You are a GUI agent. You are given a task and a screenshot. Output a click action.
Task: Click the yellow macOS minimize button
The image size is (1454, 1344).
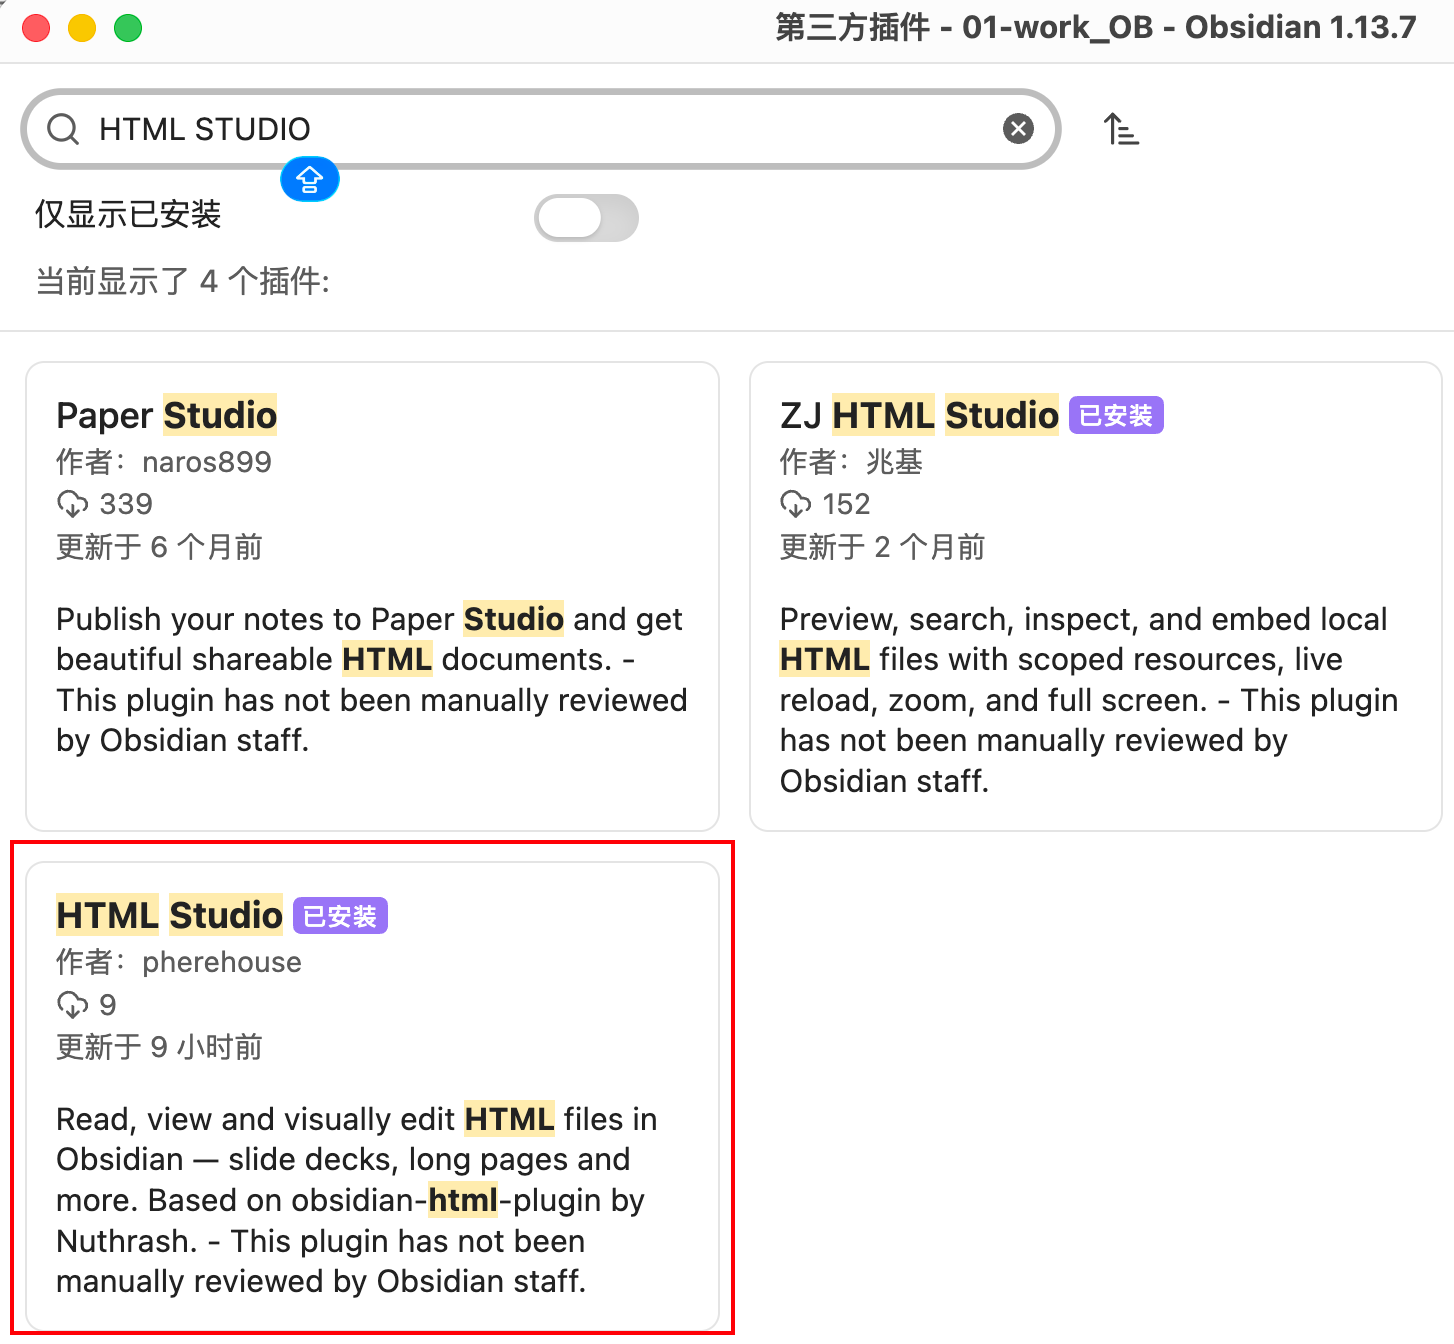point(82,28)
